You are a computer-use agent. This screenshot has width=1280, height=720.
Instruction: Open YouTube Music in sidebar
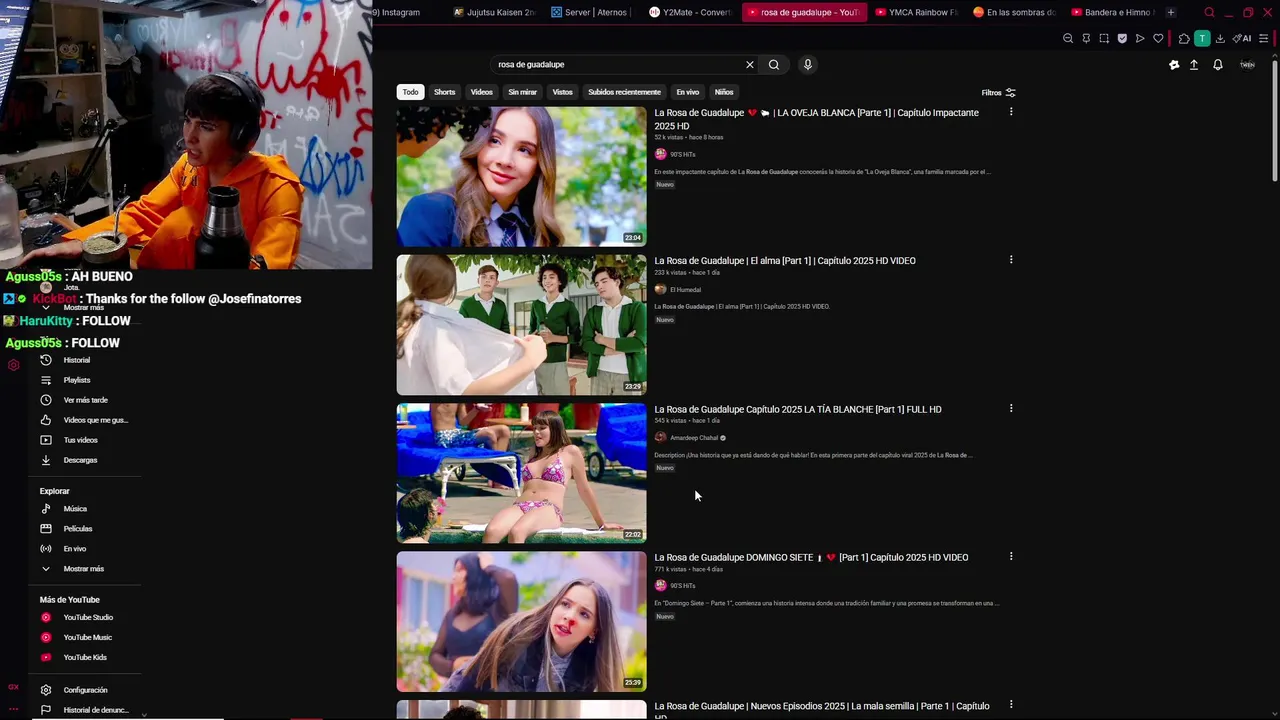pyautogui.click(x=88, y=638)
